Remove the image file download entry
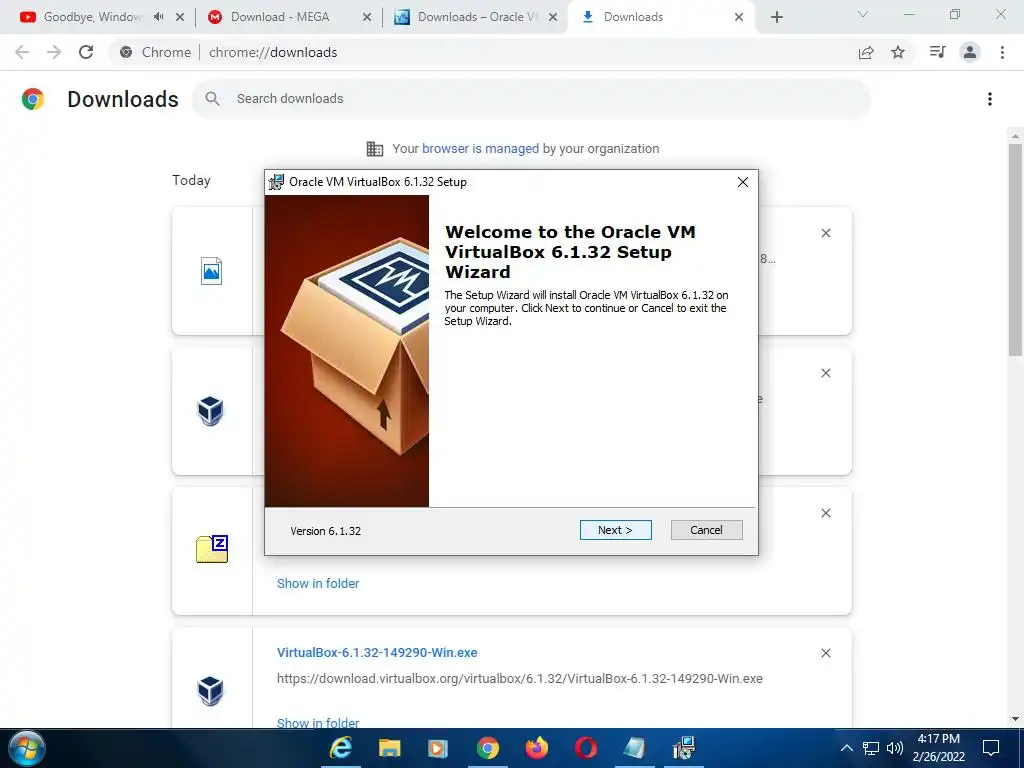Image resolution: width=1024 pixels, height=768 pixels. [x=825, y=233]
